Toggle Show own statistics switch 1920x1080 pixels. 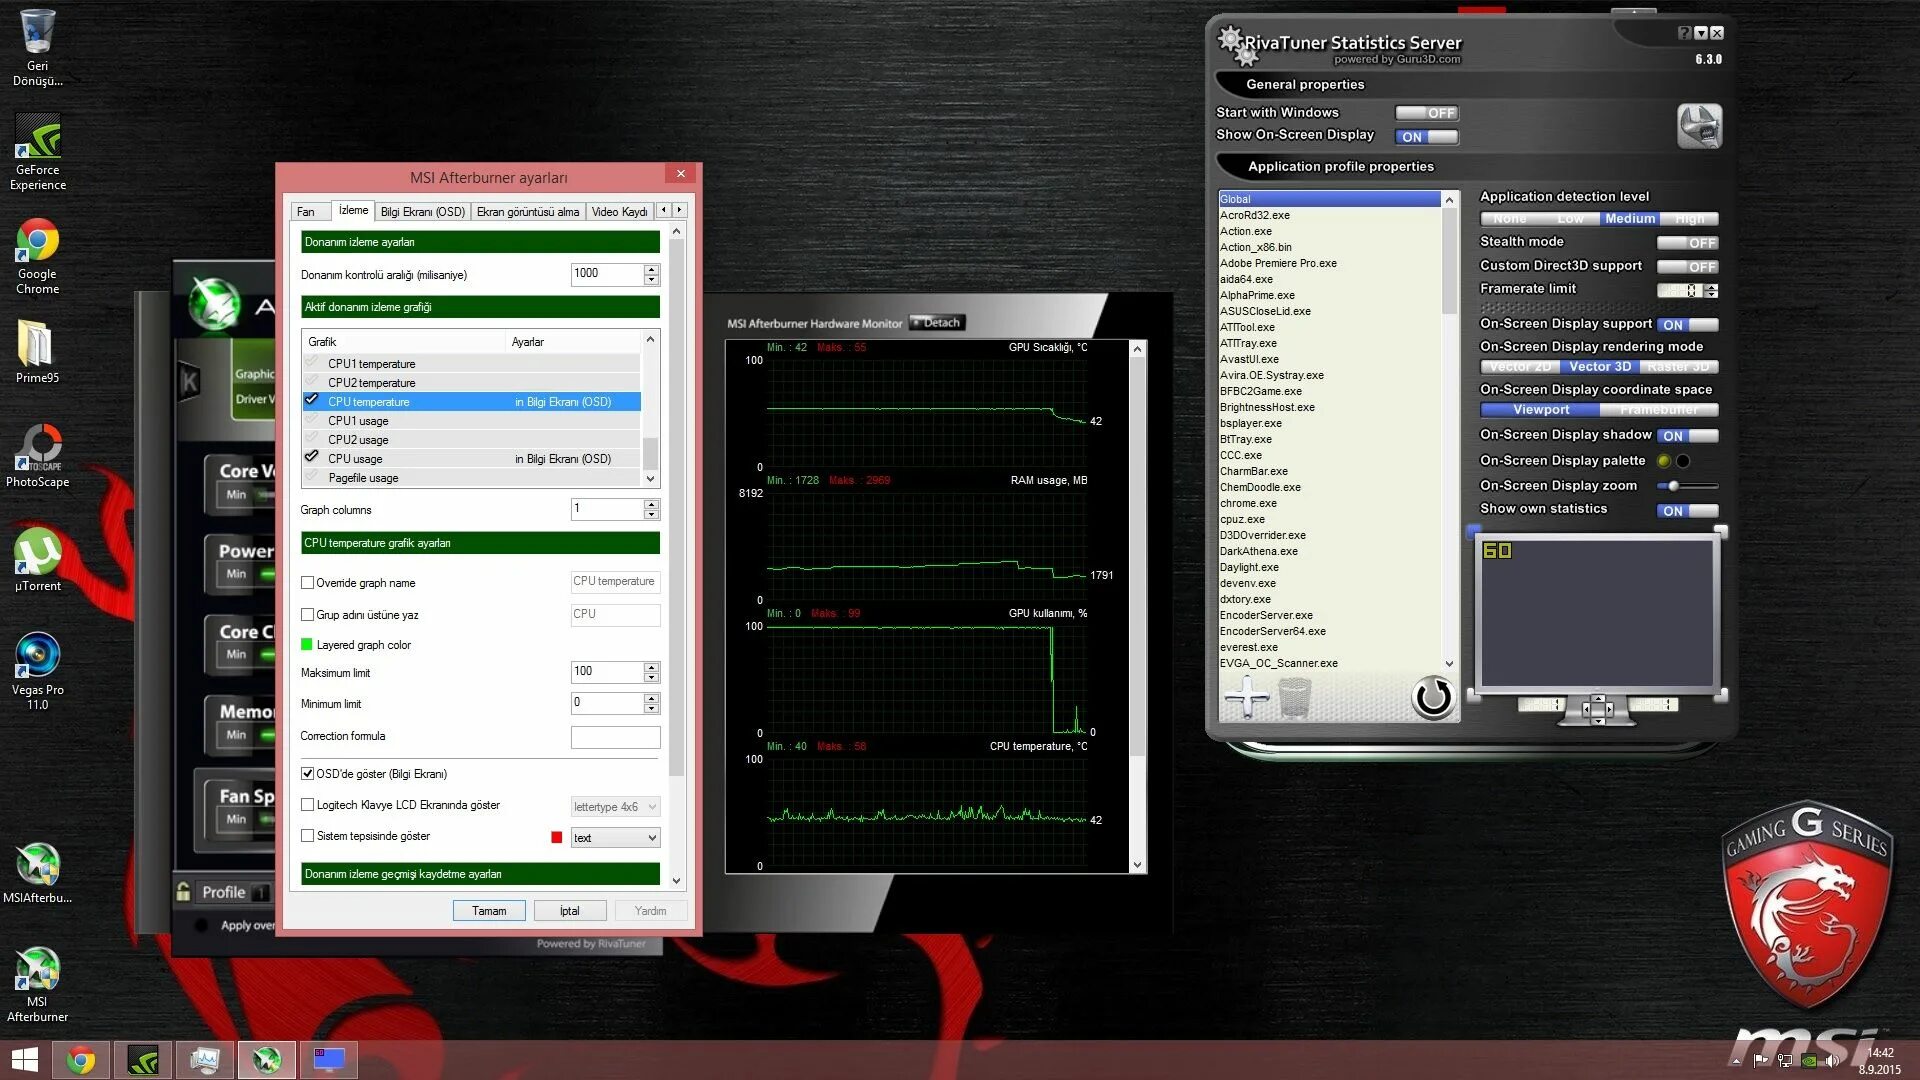(1688, 511)
